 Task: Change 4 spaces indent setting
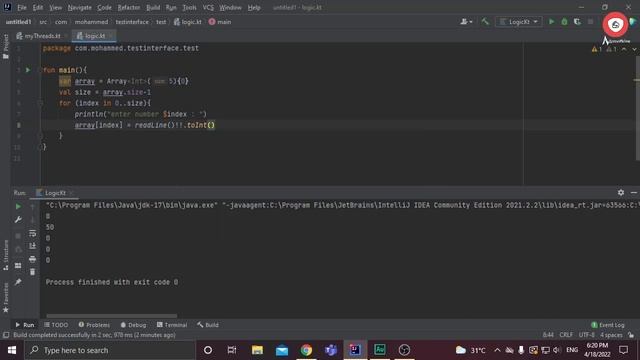coord(611,335)
